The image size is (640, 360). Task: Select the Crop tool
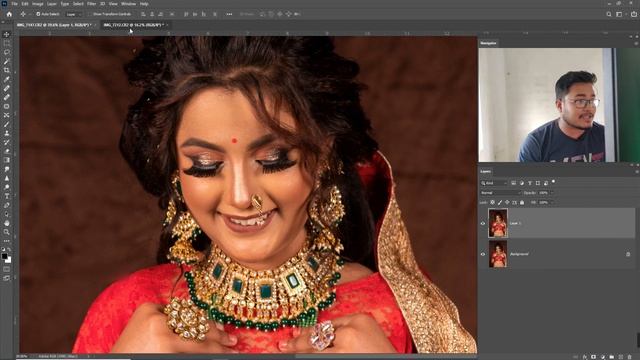(7, 70)
